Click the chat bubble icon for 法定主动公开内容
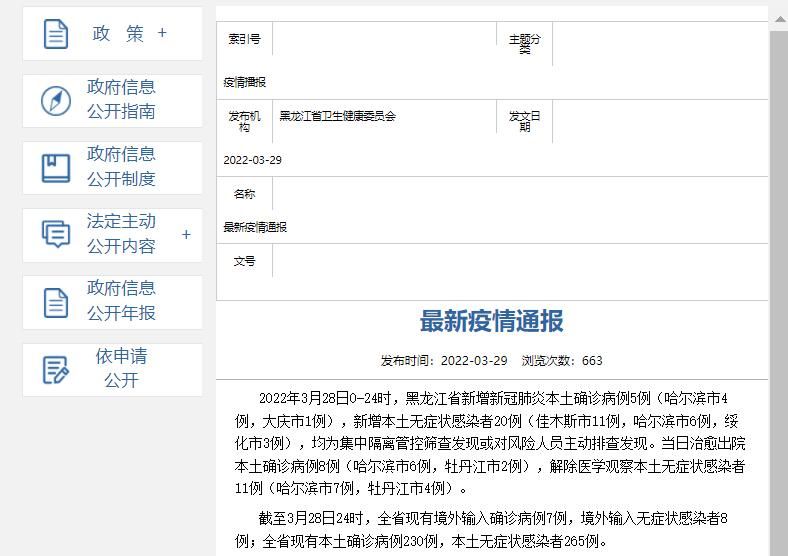This screenshot has width=788, height=556. [x=56, y=234]
